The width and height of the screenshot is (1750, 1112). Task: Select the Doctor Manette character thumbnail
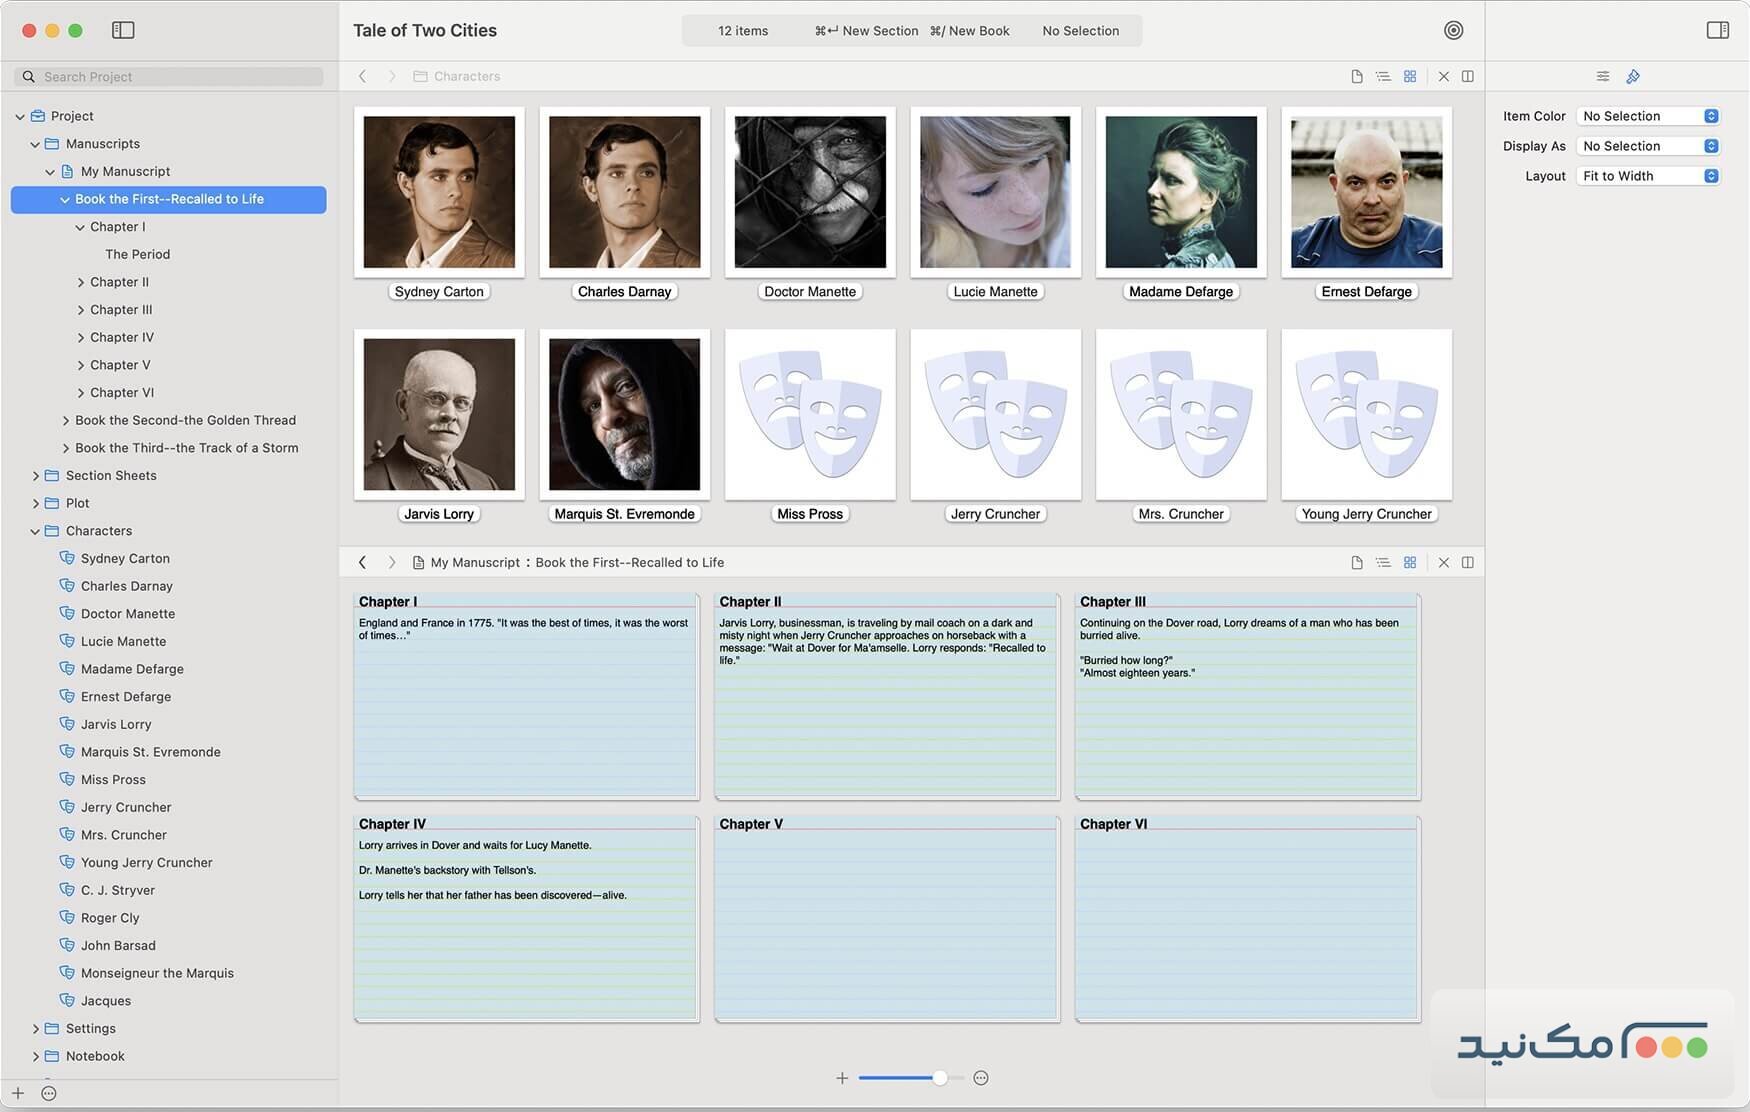[x=810, y=192]
